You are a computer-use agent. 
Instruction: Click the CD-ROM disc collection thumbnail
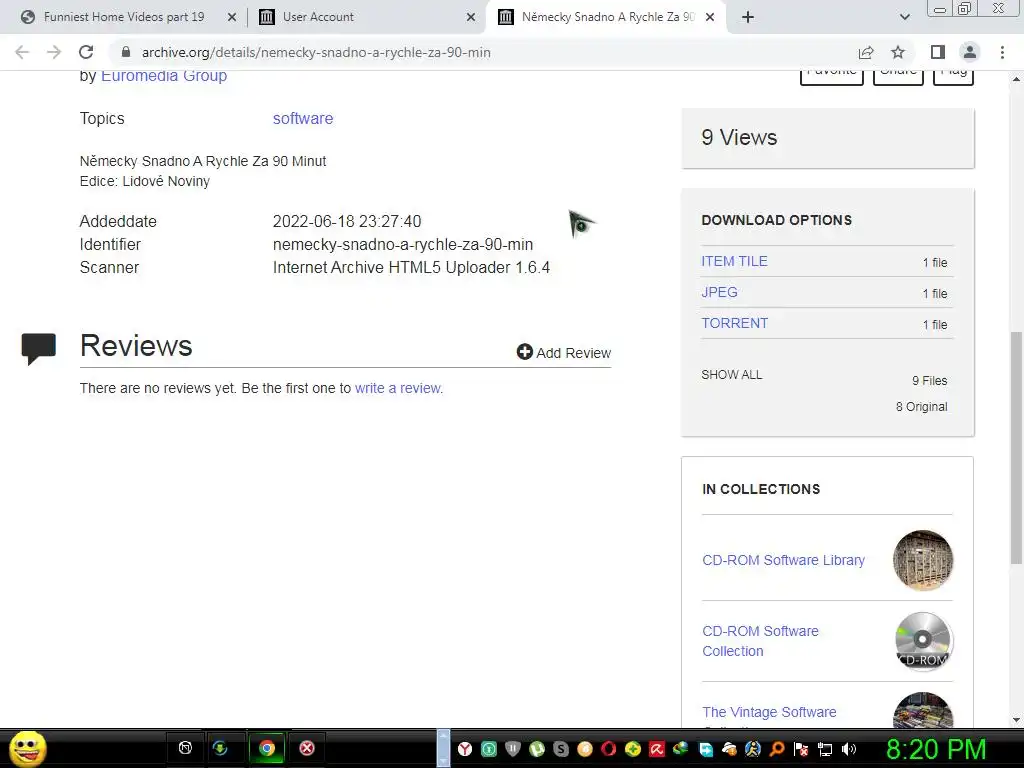click(x=922, y=641)
